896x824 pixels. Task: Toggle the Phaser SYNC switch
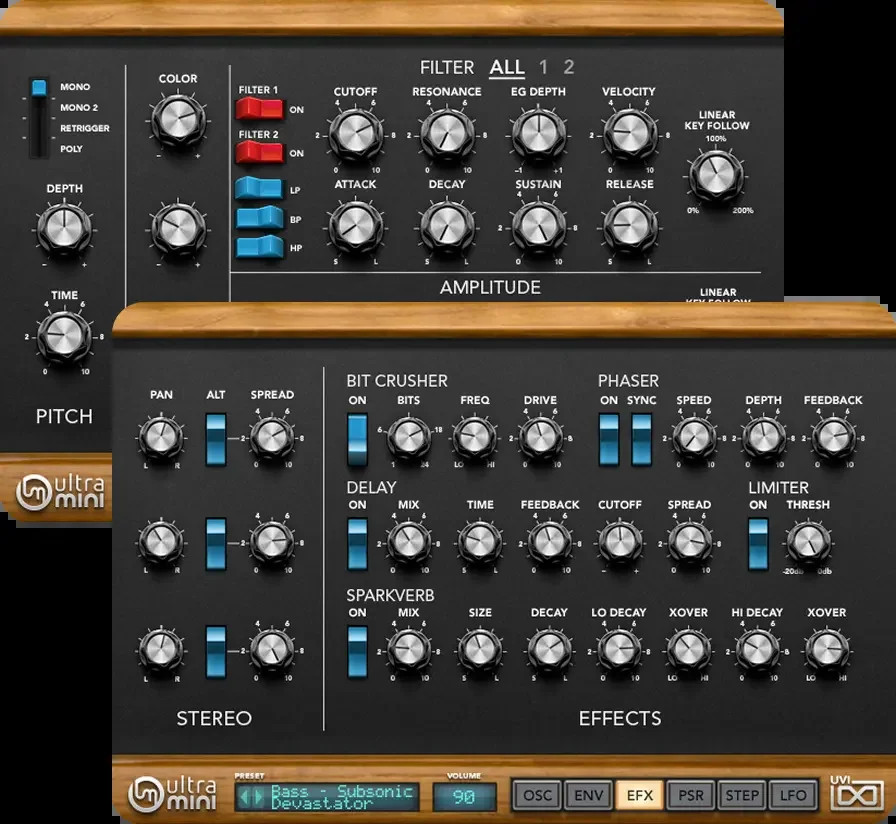pos(641,440)
